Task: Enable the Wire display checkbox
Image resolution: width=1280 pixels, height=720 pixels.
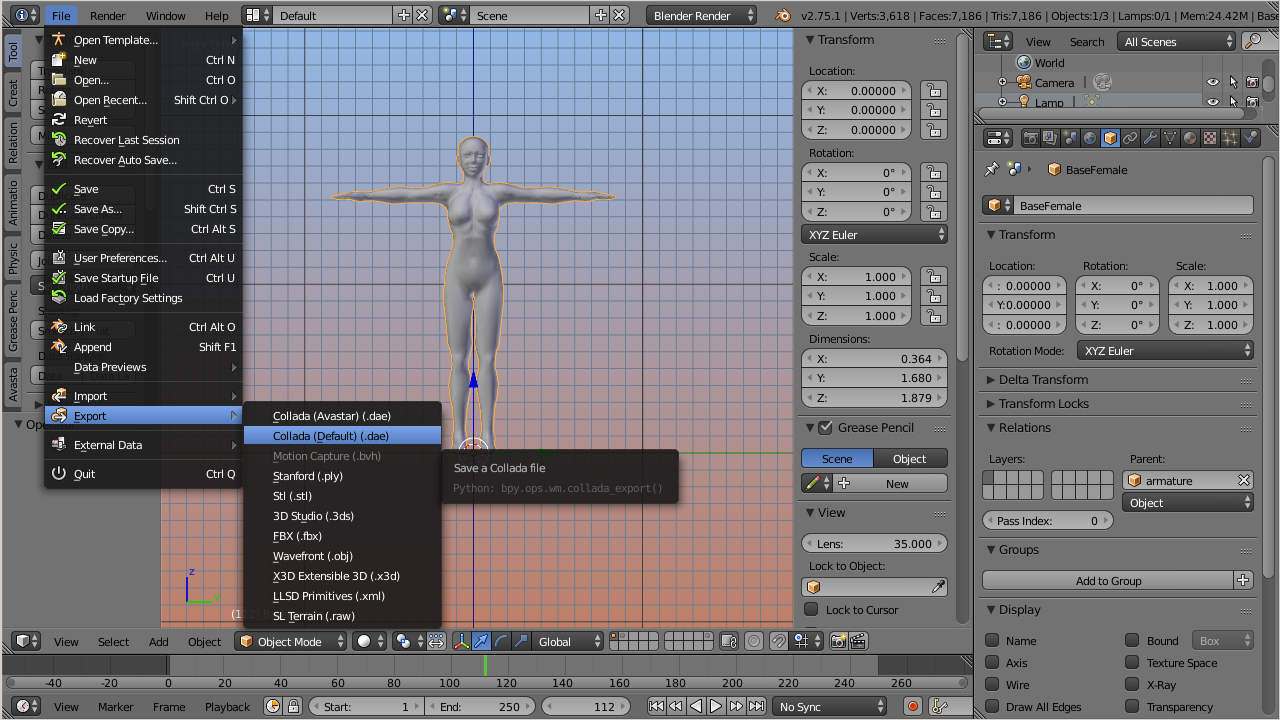Action: pos(992,685)
